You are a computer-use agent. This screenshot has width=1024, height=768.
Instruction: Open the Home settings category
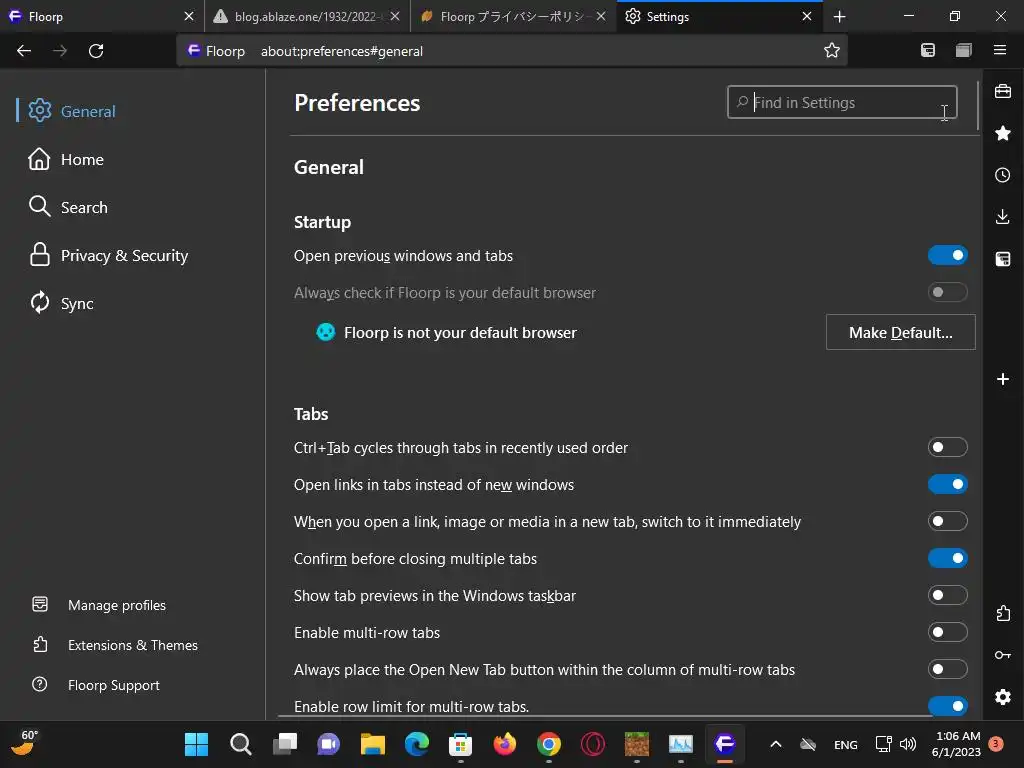point(66,159)
